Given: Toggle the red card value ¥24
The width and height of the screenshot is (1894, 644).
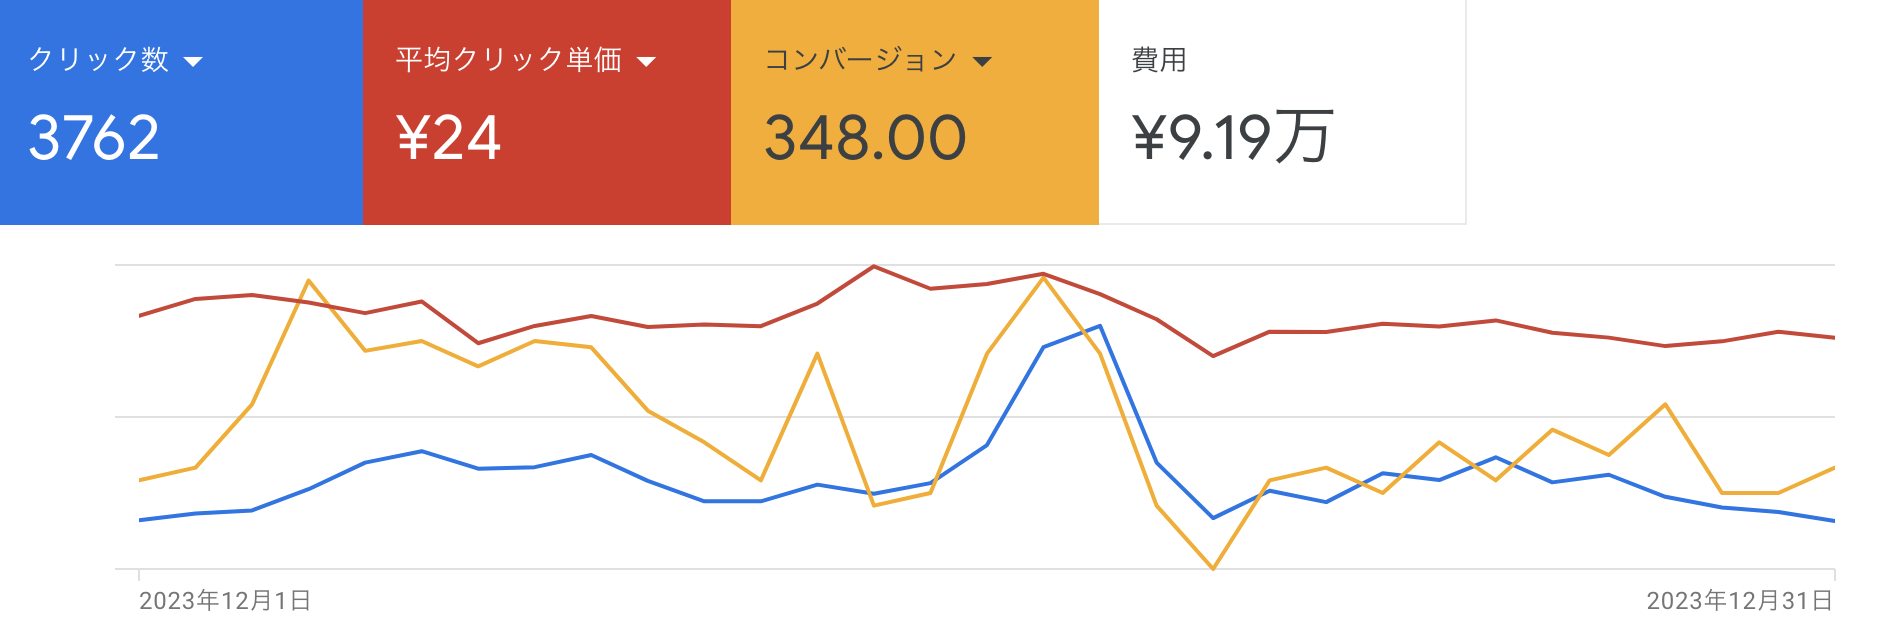Looking at the screenshot, I should pyautogui.click(x=448, y=138).
